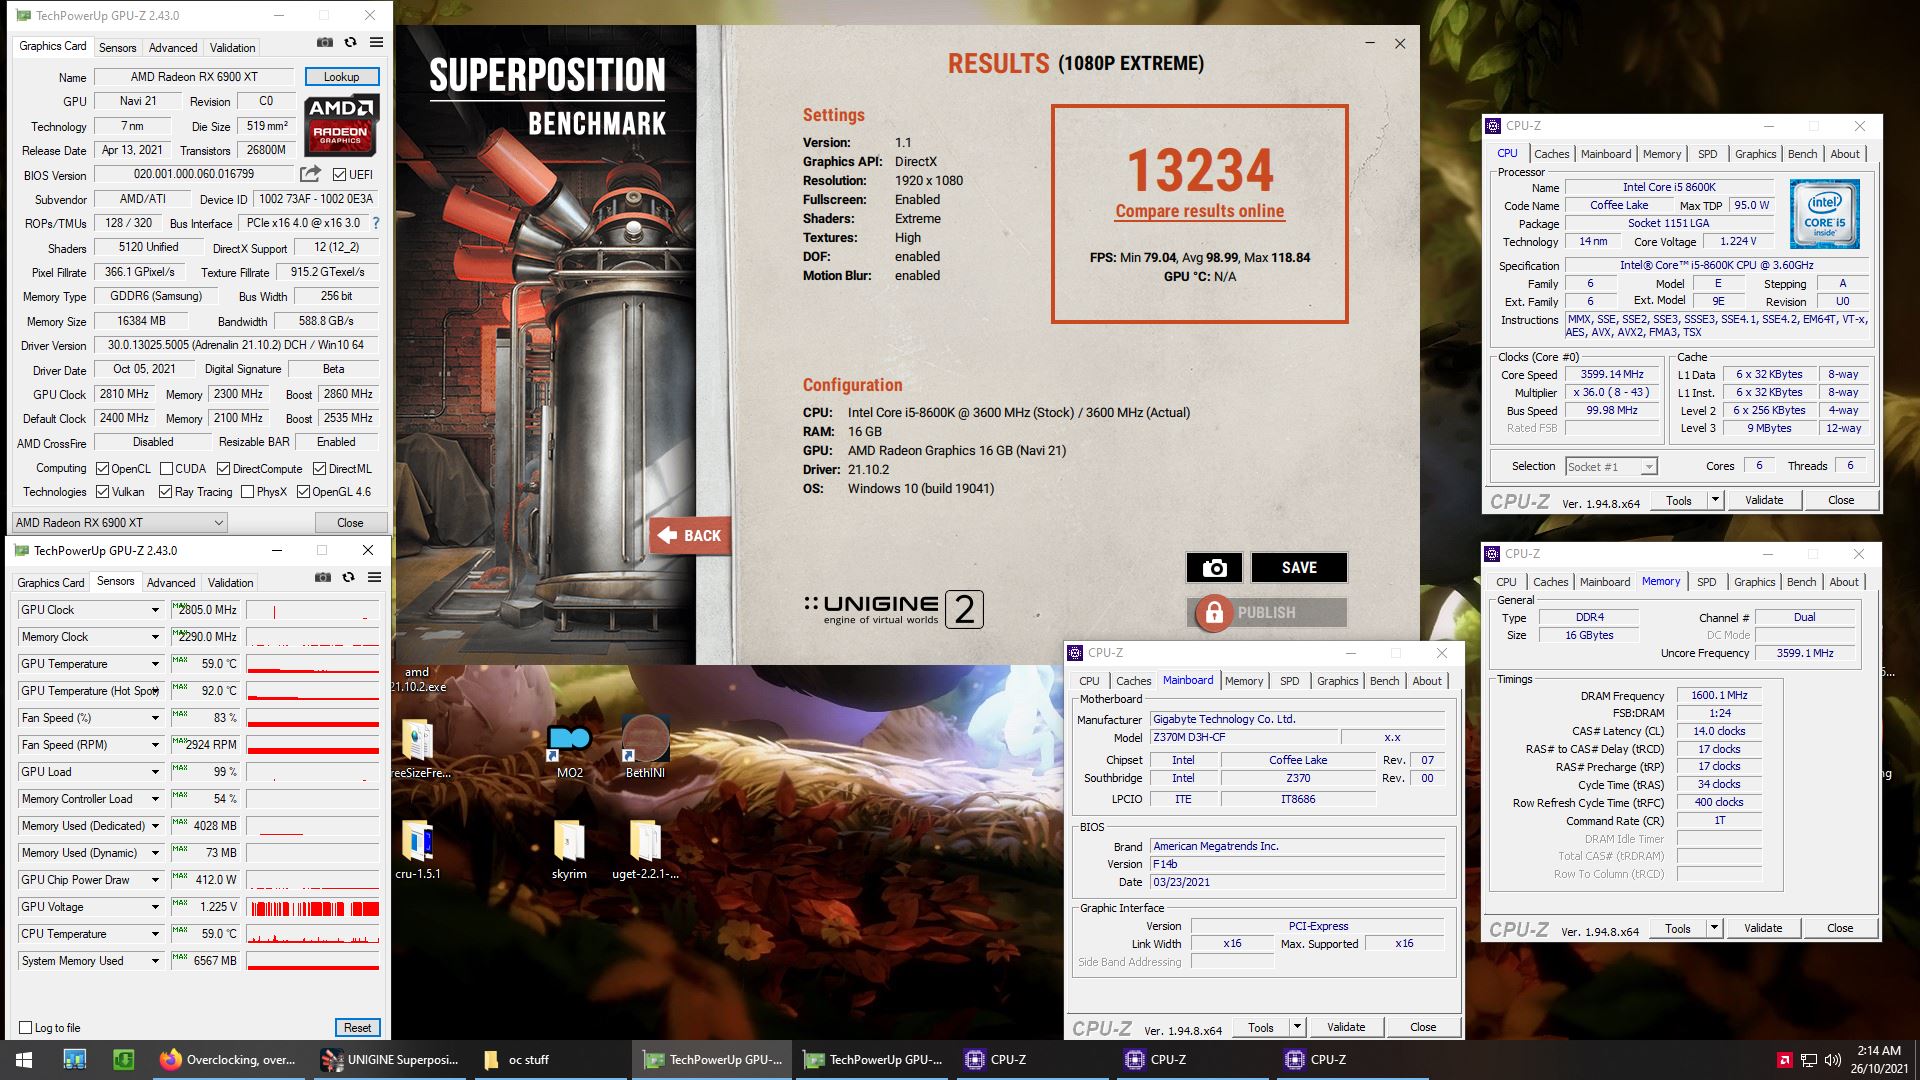This screenshot has height=1080, width=1920.
Task: Click the BACK button in Superposition
Action: 690,536
